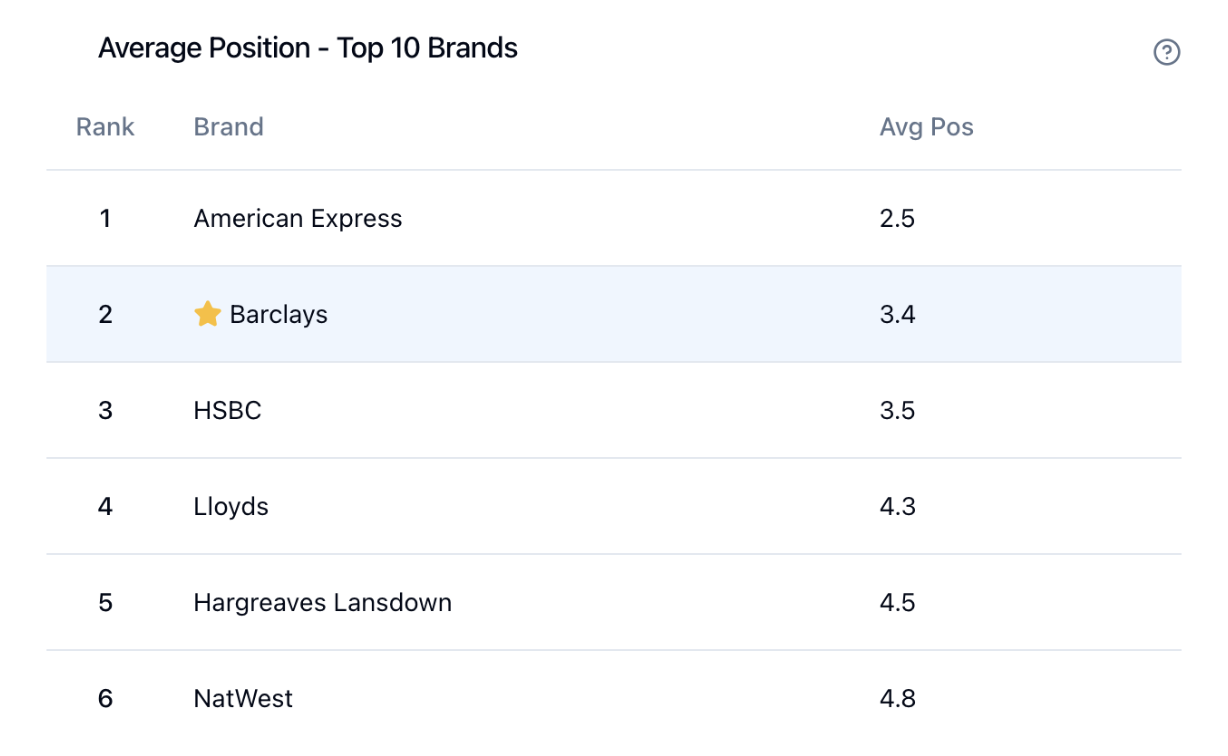Click HSBC's 3.5 average position value
Image resolution: width=1228 pixels, height=756 pixels.
pos(897,410)
